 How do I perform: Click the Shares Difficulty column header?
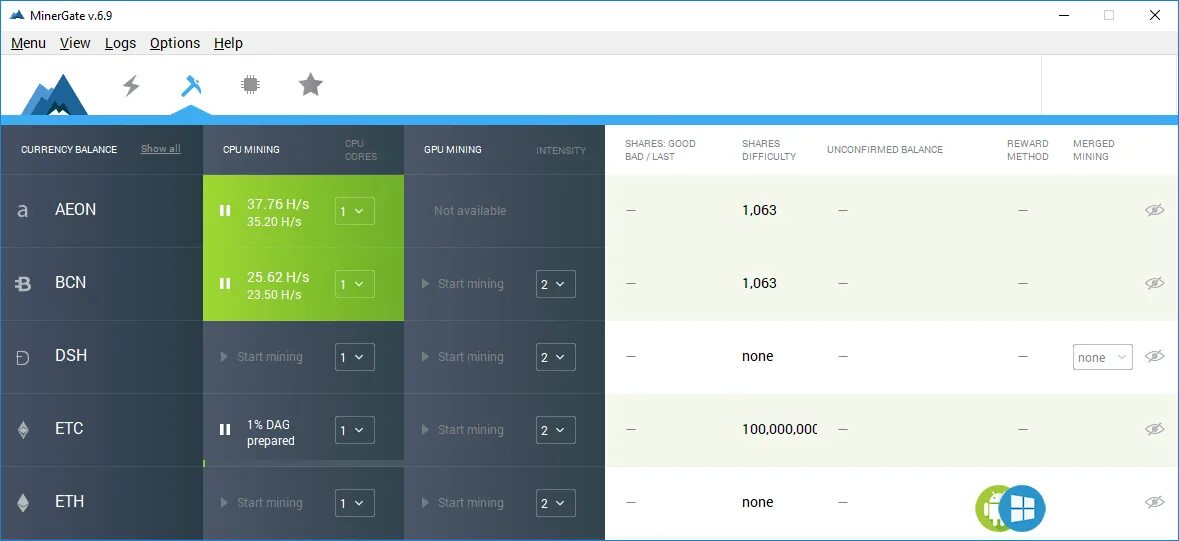click(768, 150)
